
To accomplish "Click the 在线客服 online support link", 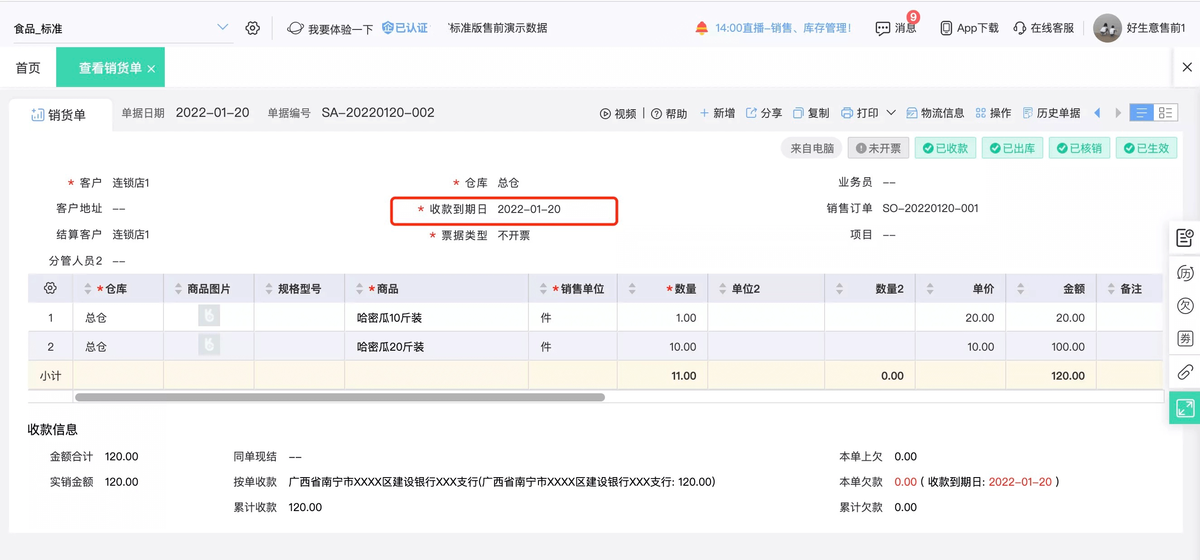I will (x=1043, y=28).
